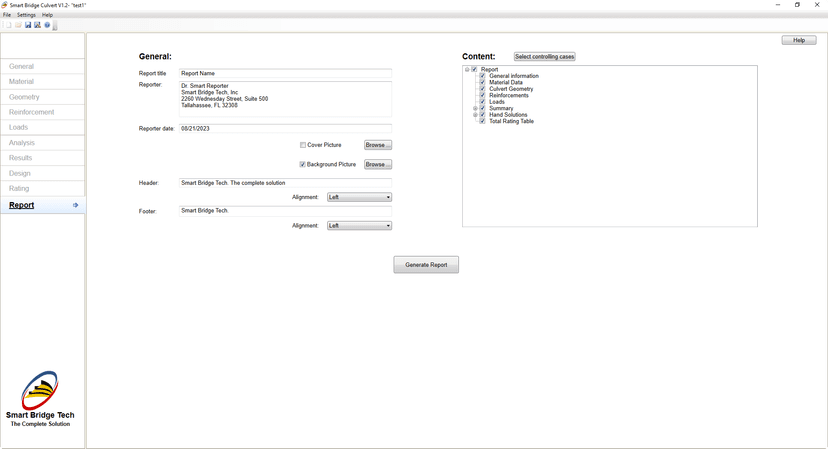Click the Browse button for Cover Picture
The image size is (828, 449).
point(377,145)
